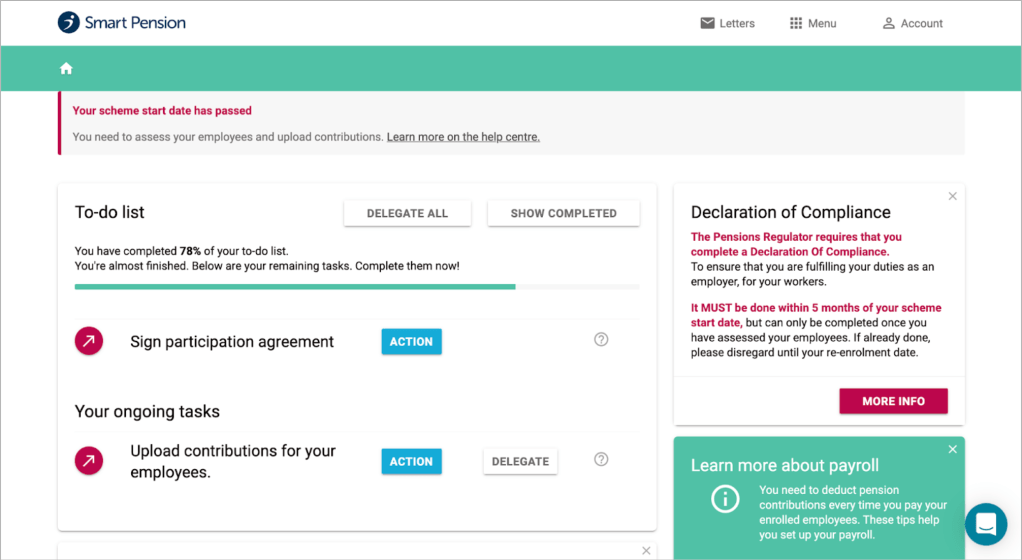Open the Menu grid in header
1022x560 pixels.
(812, 23)
